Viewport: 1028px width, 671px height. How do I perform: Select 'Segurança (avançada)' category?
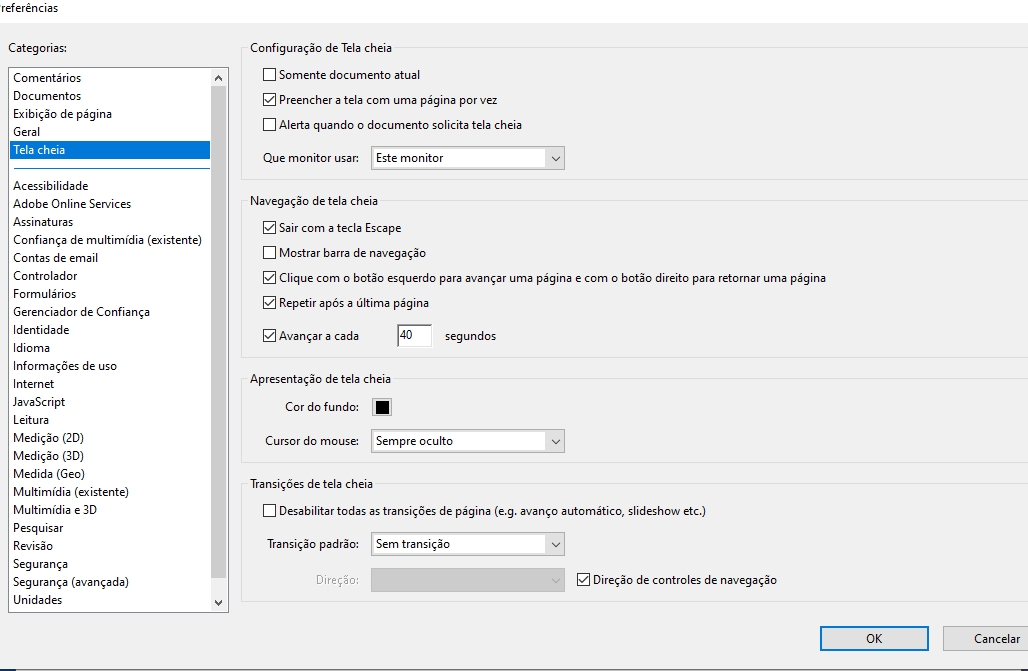point(71,582)
